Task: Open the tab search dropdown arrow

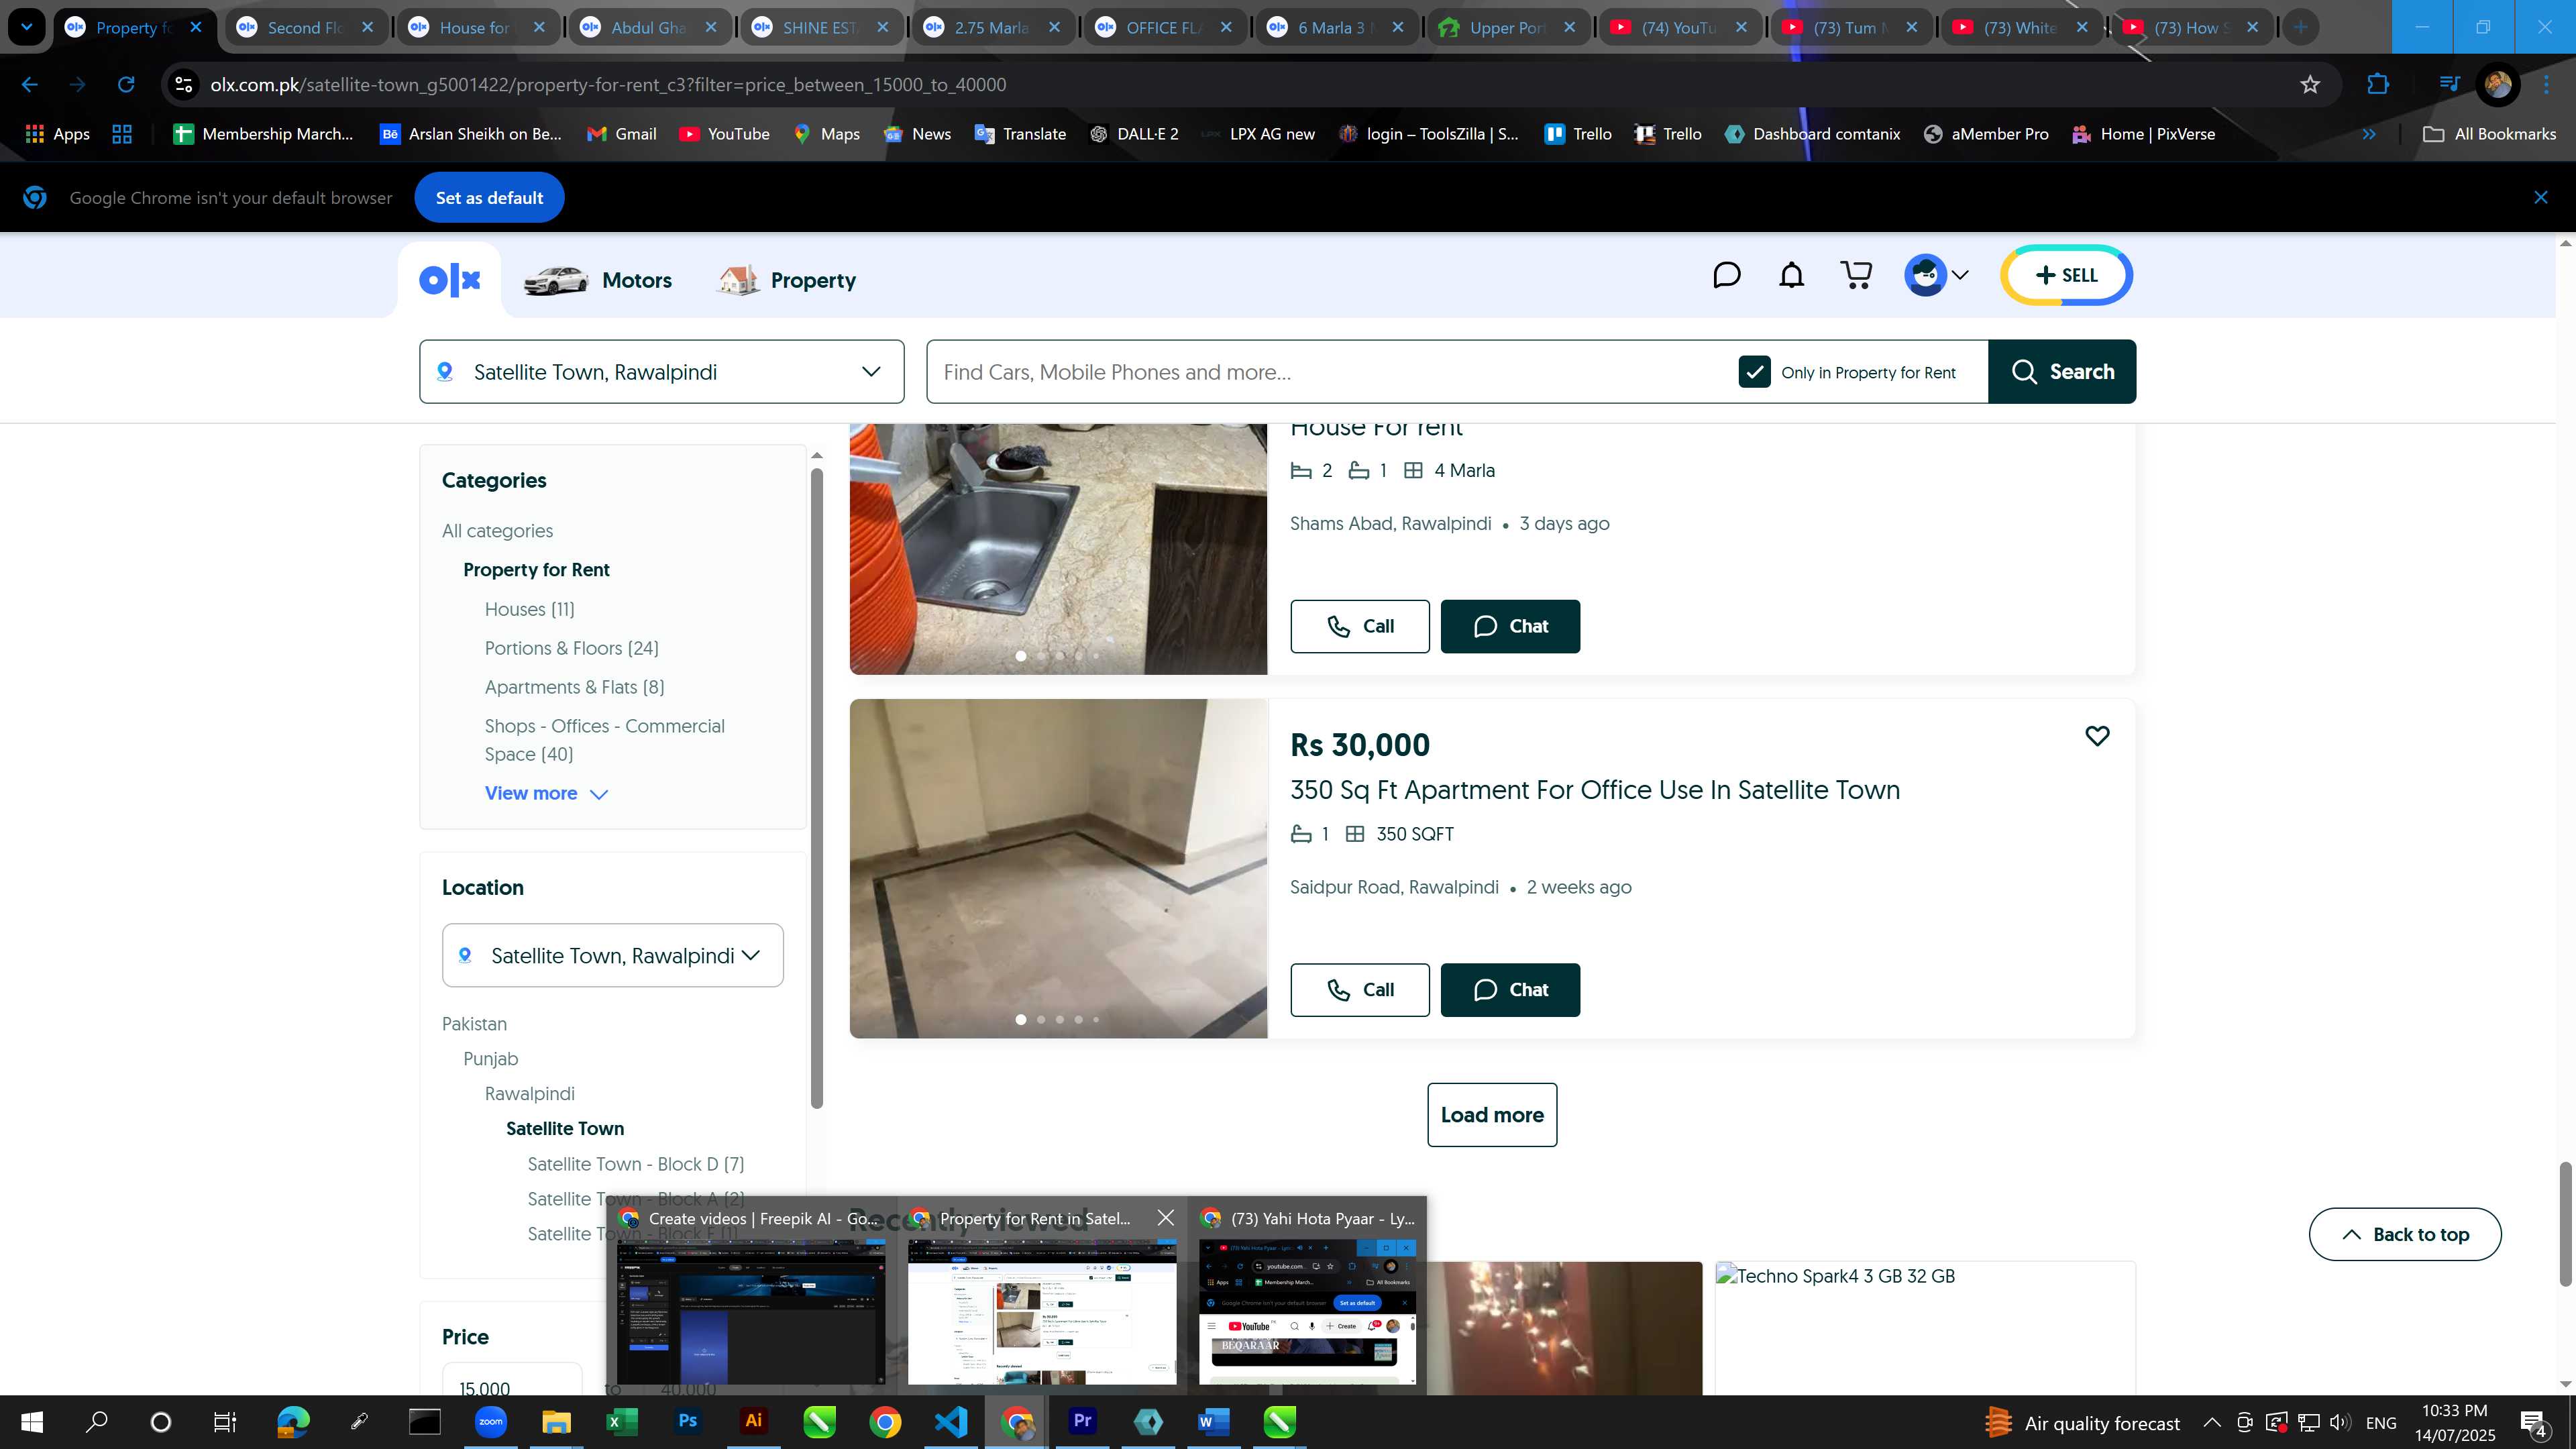Action: pos(26,27)
